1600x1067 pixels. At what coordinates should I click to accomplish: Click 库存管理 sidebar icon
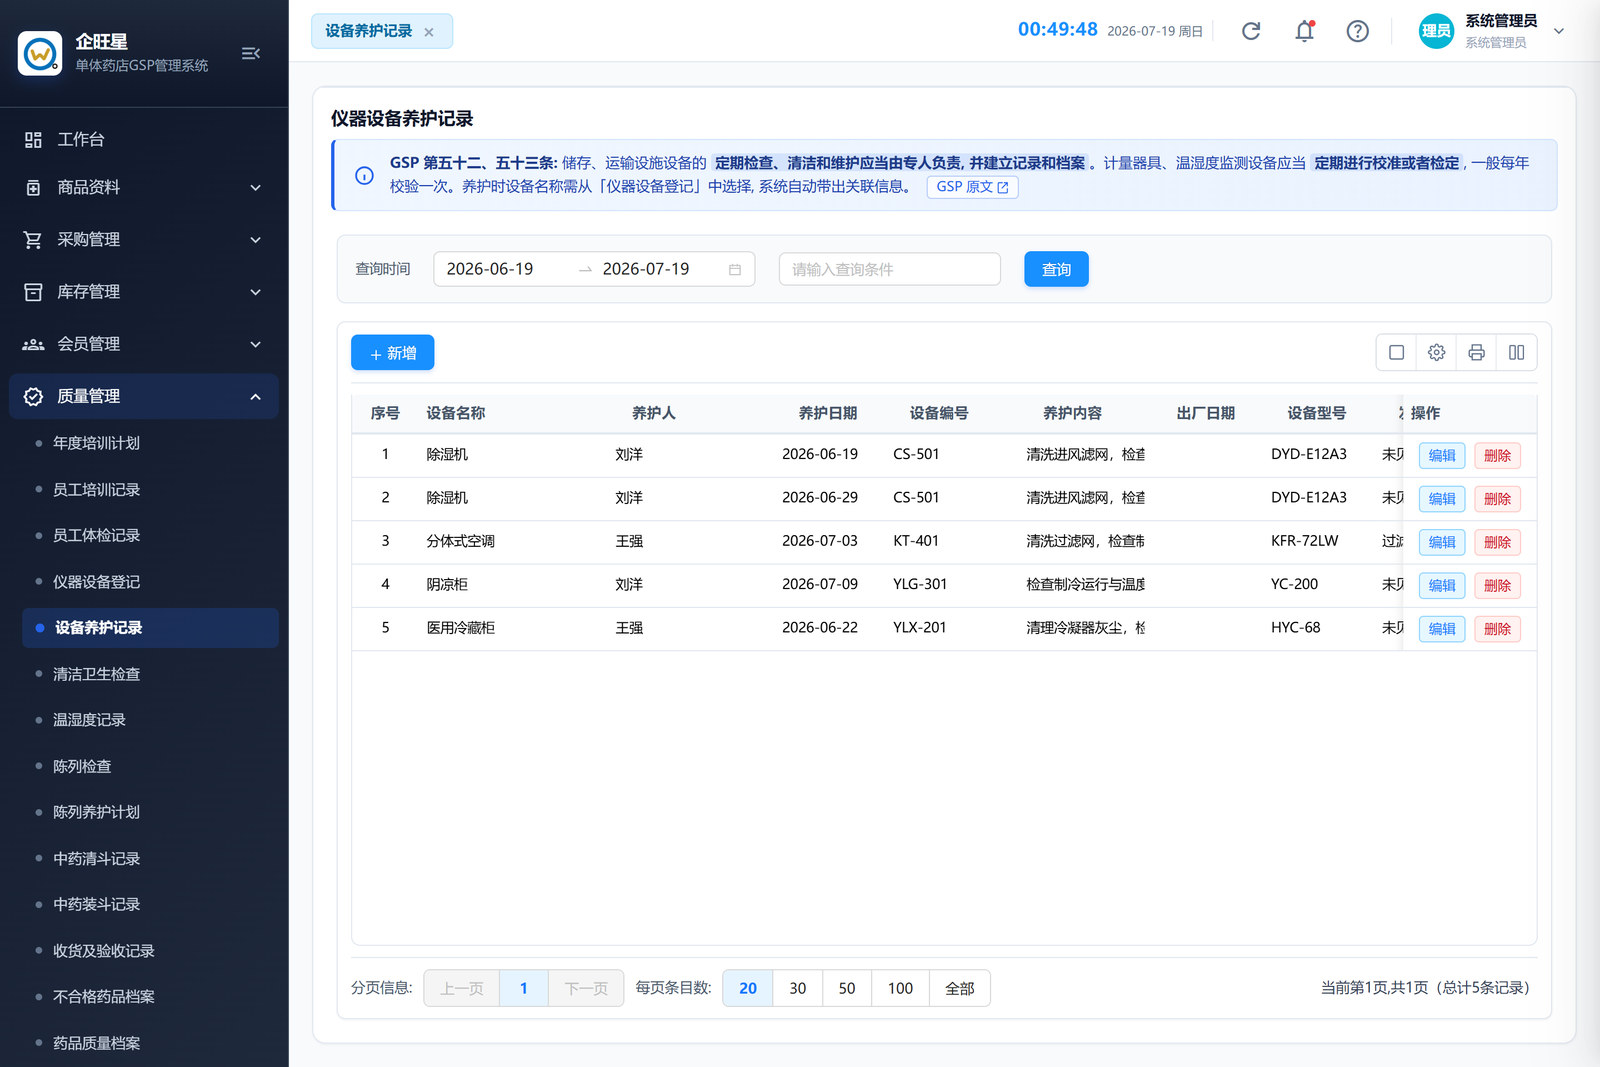pyautogui.click(x=33, y=292)
